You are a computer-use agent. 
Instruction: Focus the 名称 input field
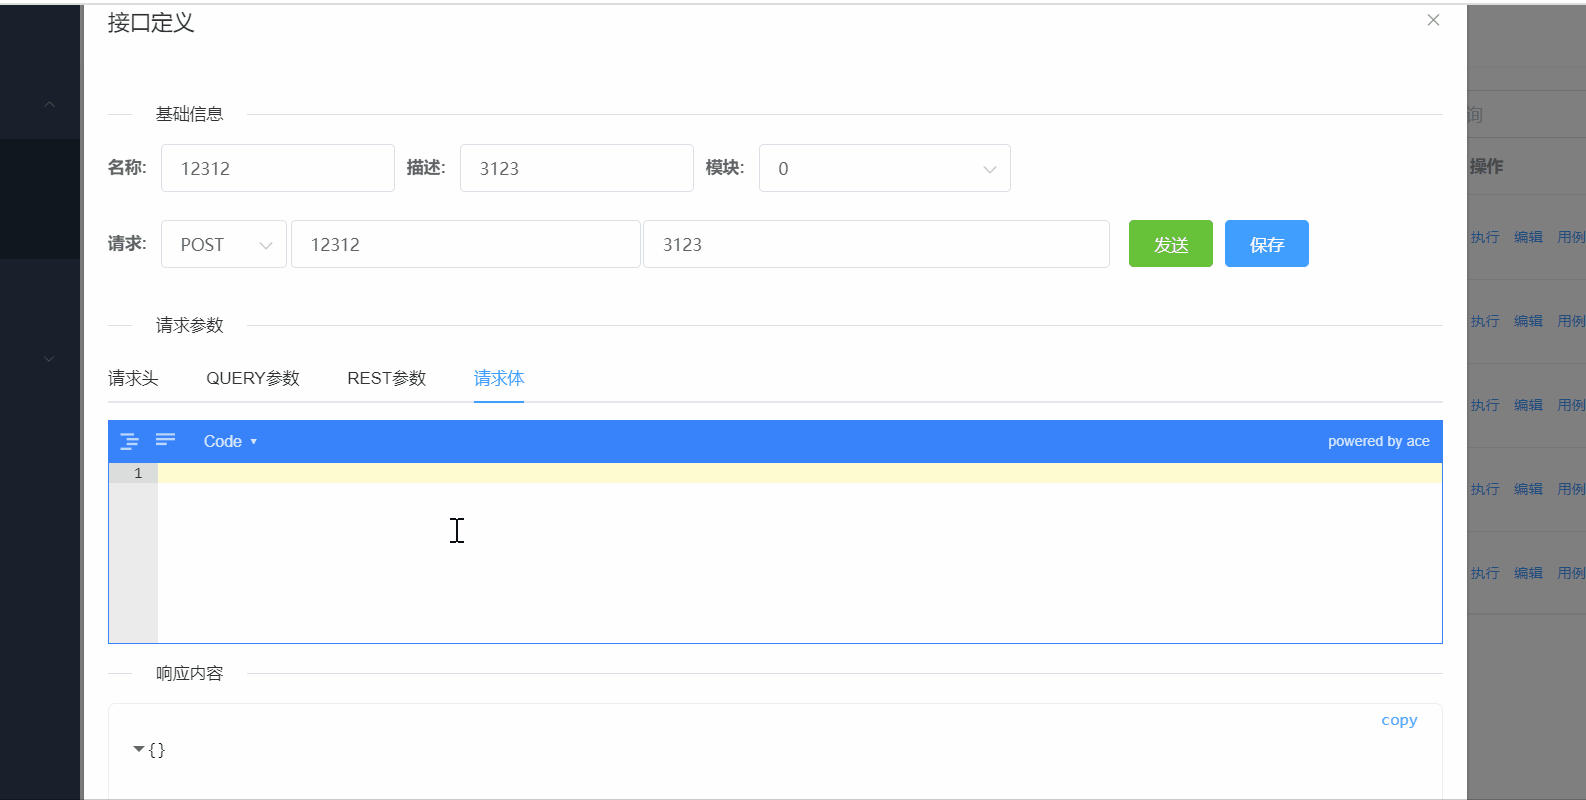pyautogui.click(x=278, y=168)
